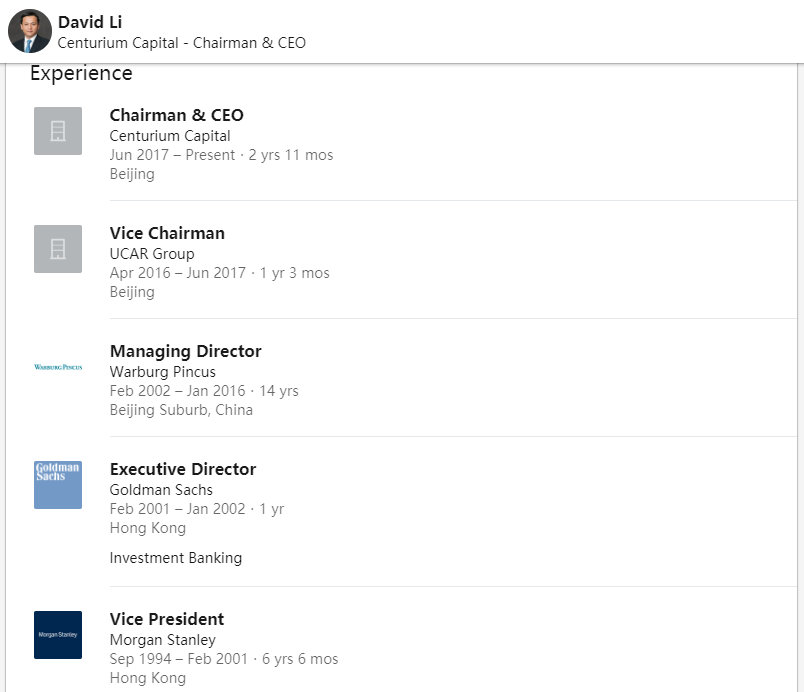Screen dimensions: 804x692
Task: Click the Morgan Stanley company name
Action: point(163,640)
